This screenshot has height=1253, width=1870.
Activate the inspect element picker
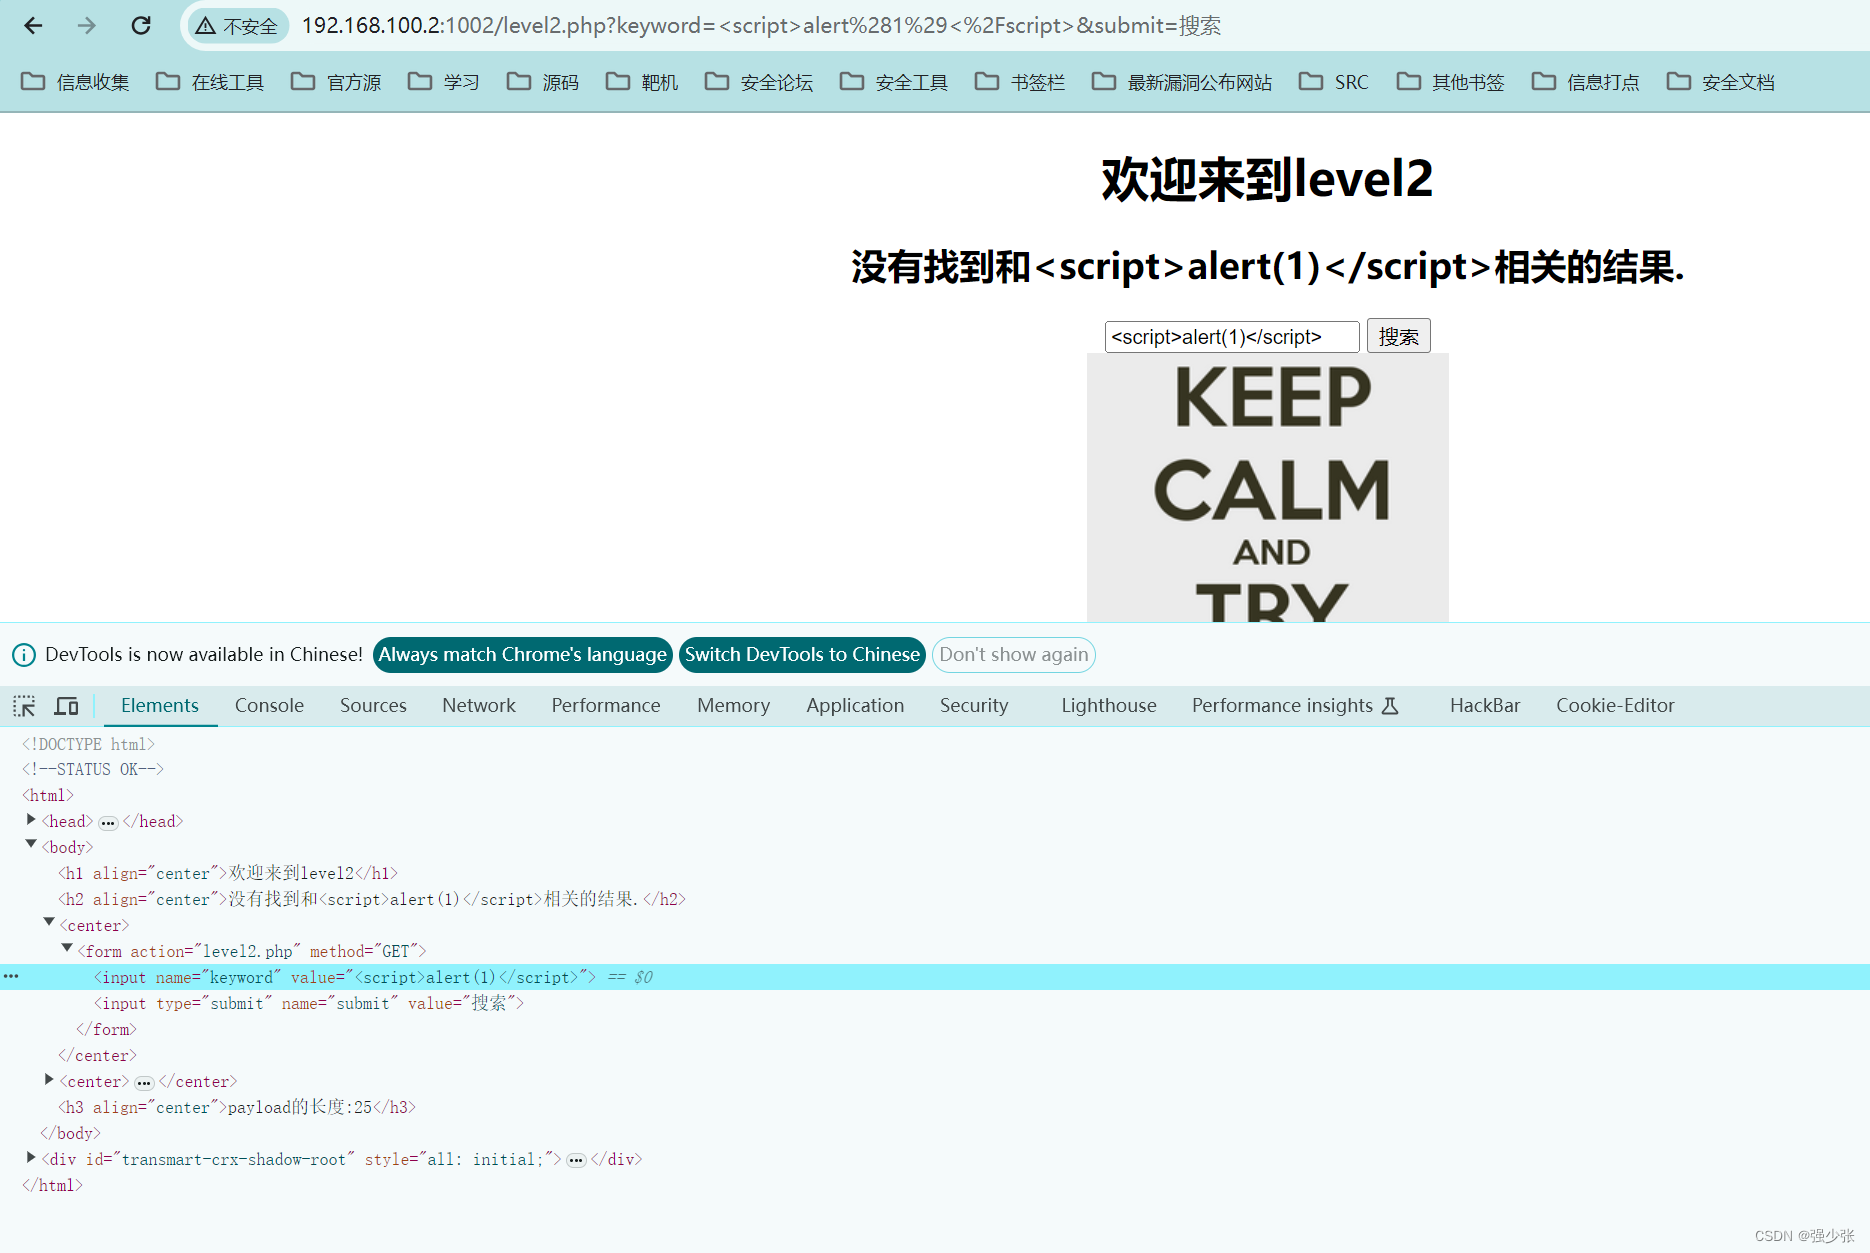click(x=24, y=706)
